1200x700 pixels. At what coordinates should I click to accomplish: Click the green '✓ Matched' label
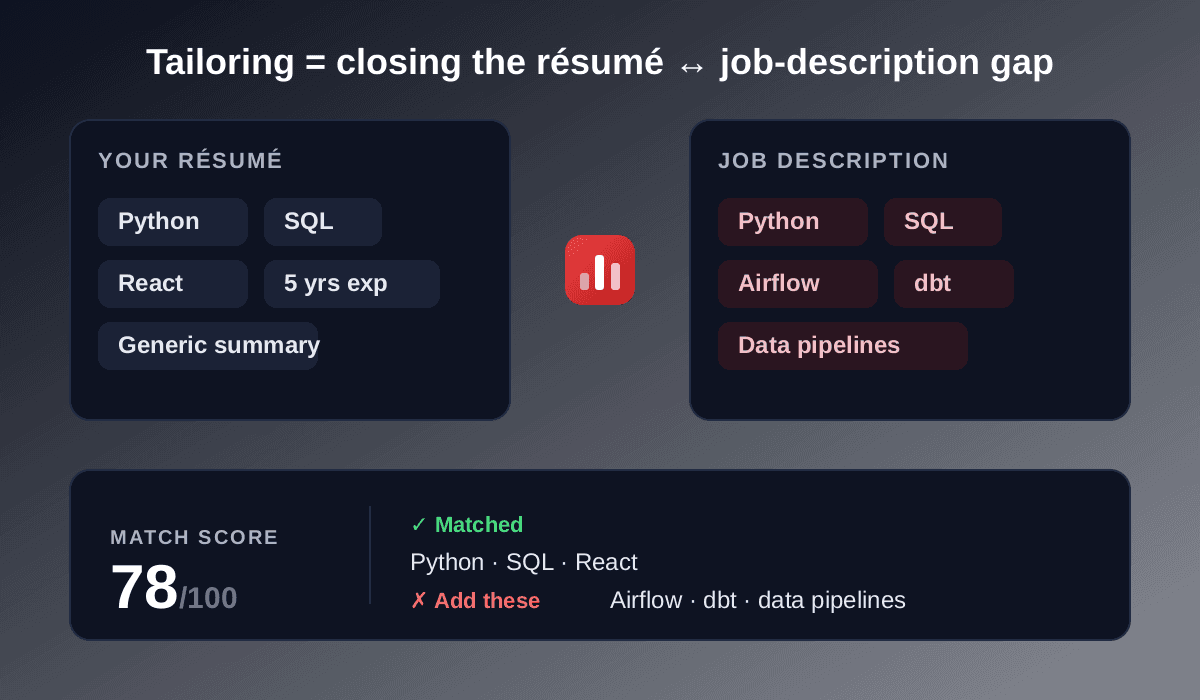[467, 525]
